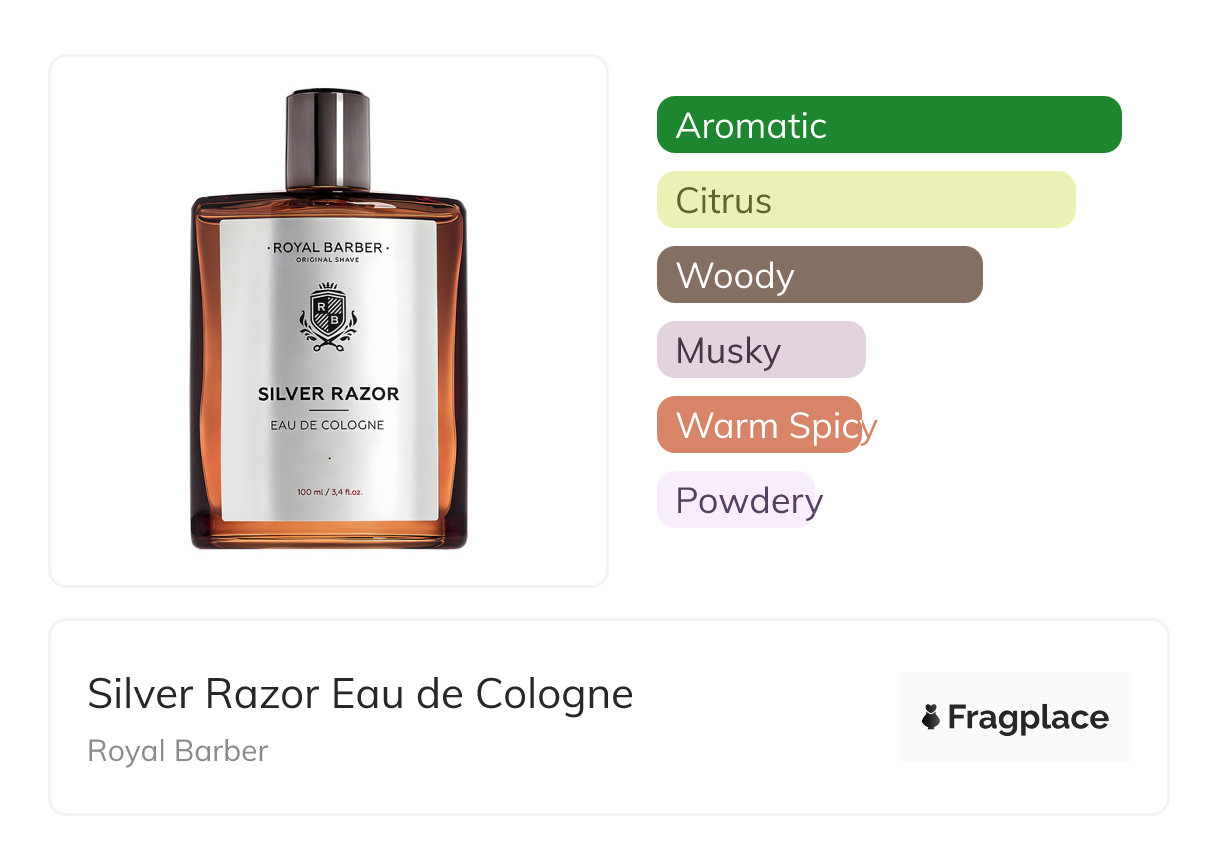
Task: Click the Fragplace logo text
Action: [1028, 718]
